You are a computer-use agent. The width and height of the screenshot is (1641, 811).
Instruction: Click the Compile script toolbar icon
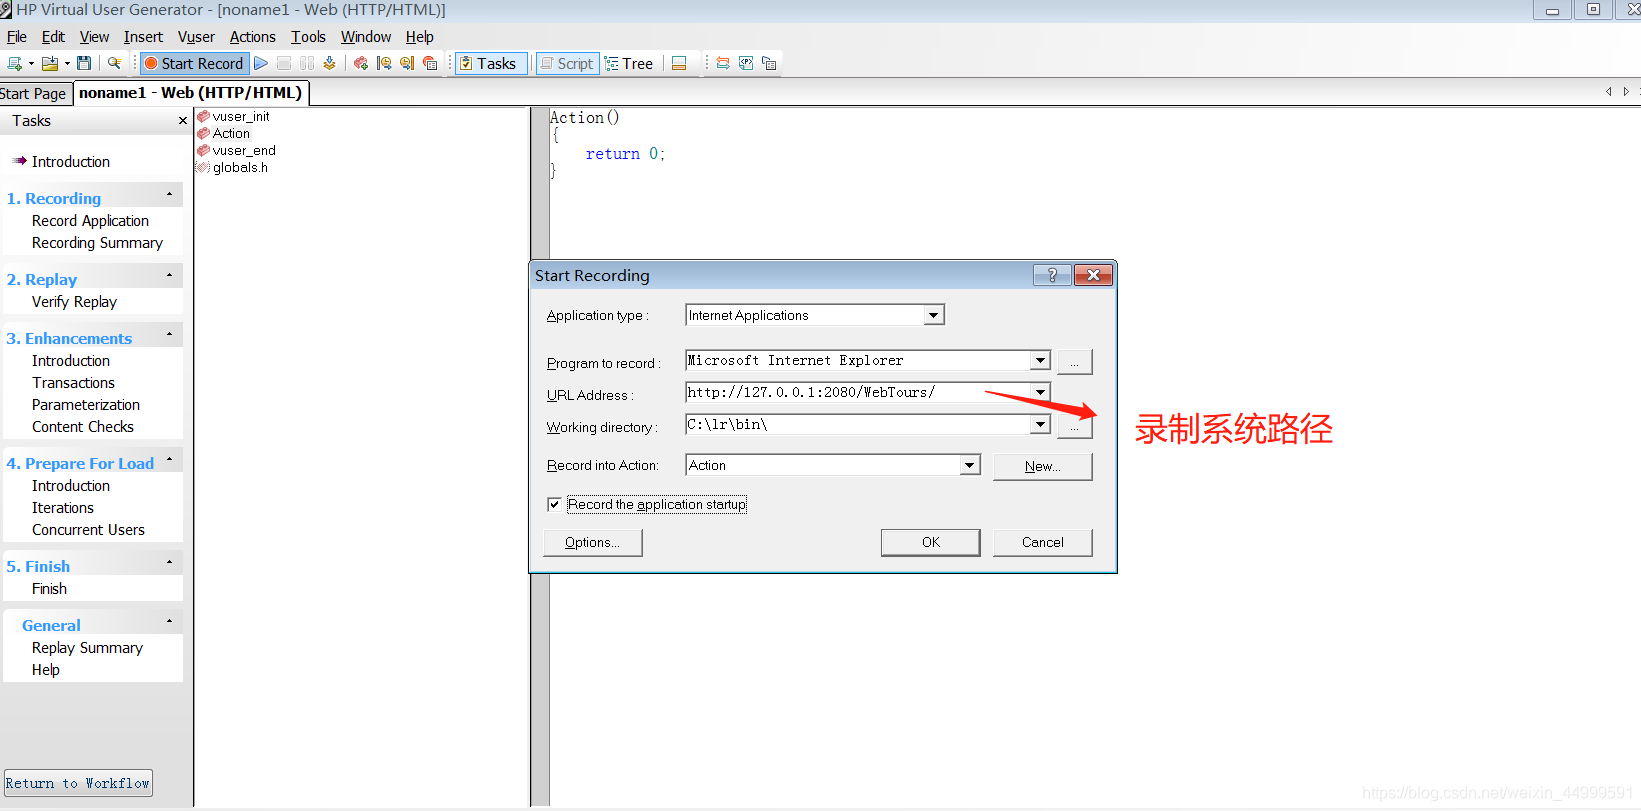329,63
